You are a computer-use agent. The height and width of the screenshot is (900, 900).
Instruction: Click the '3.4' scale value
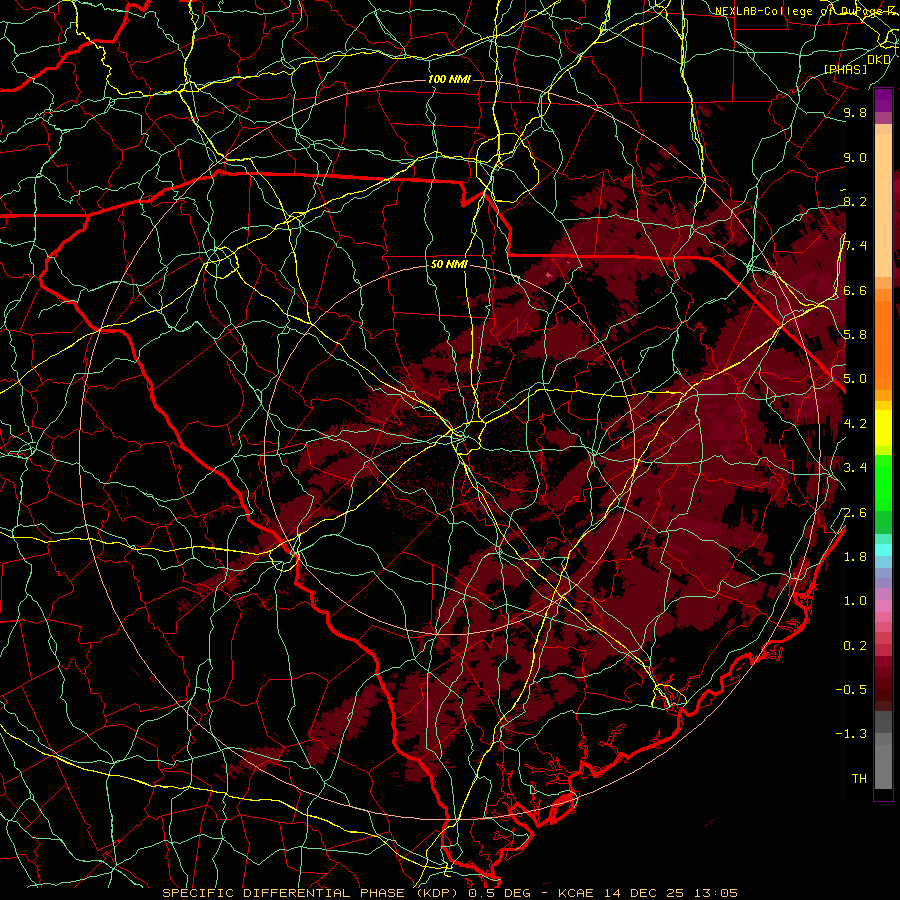pos(855,467)
